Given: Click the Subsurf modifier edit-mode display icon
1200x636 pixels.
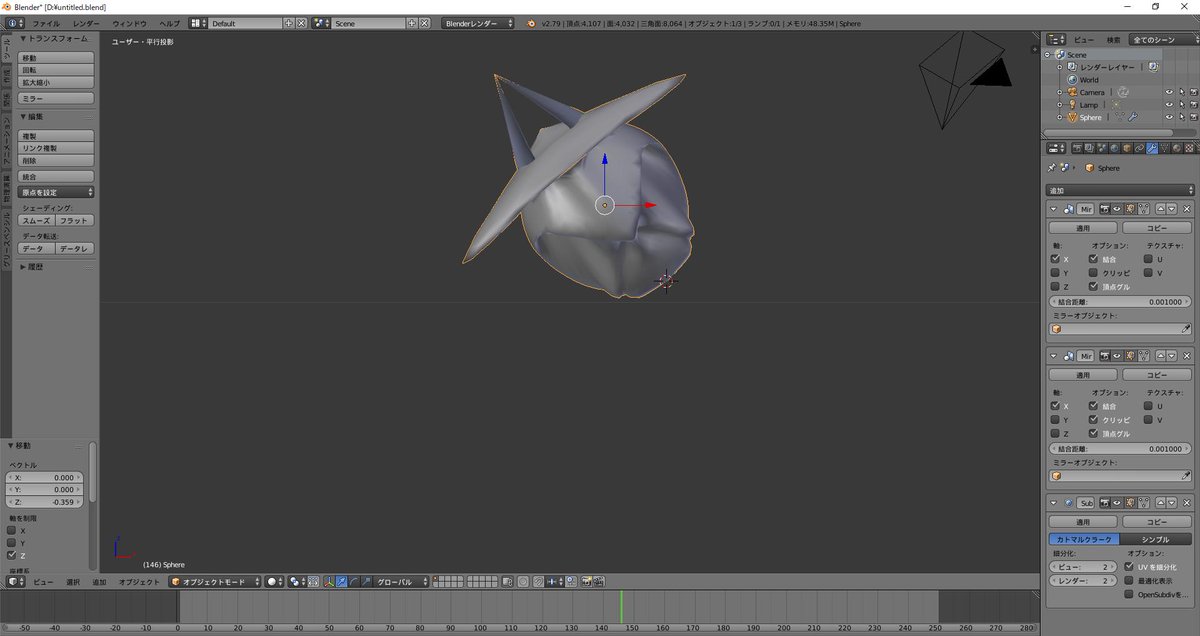Looking at the screenshot, I should point(1131,503).
